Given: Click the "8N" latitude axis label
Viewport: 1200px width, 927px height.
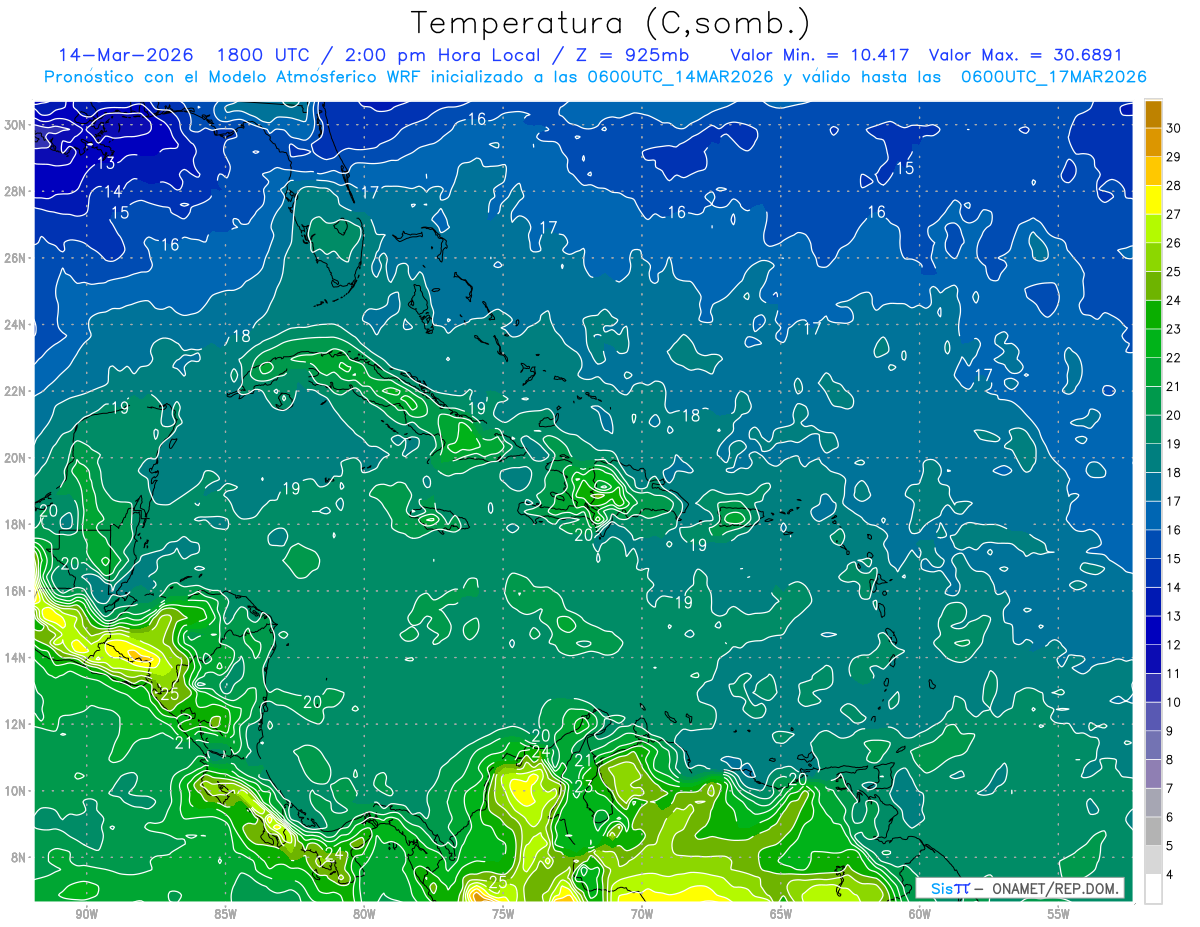Looking at the screenshot, I should 19,857.
